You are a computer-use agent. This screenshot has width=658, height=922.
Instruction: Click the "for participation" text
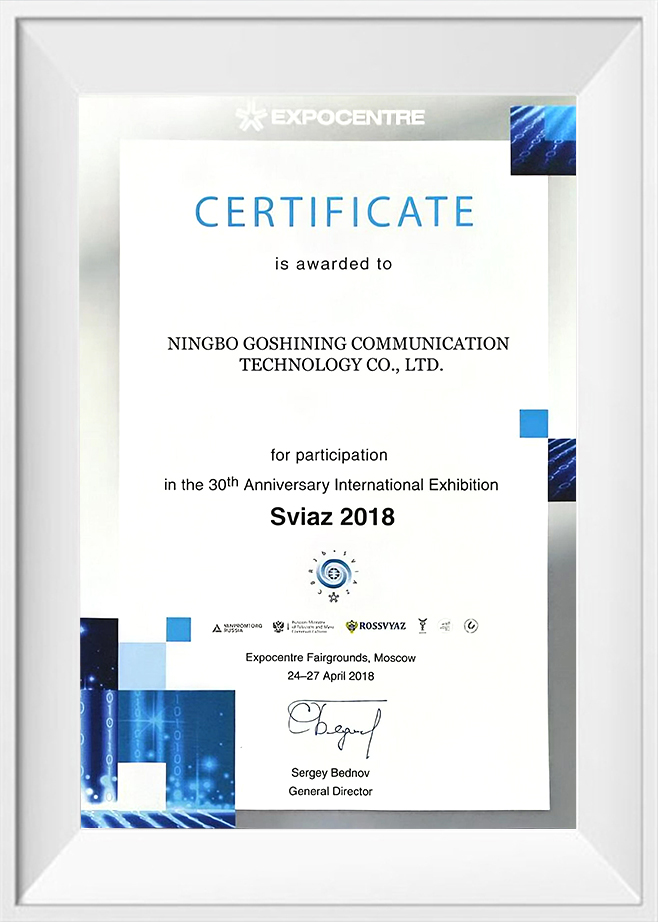(328, 455)
